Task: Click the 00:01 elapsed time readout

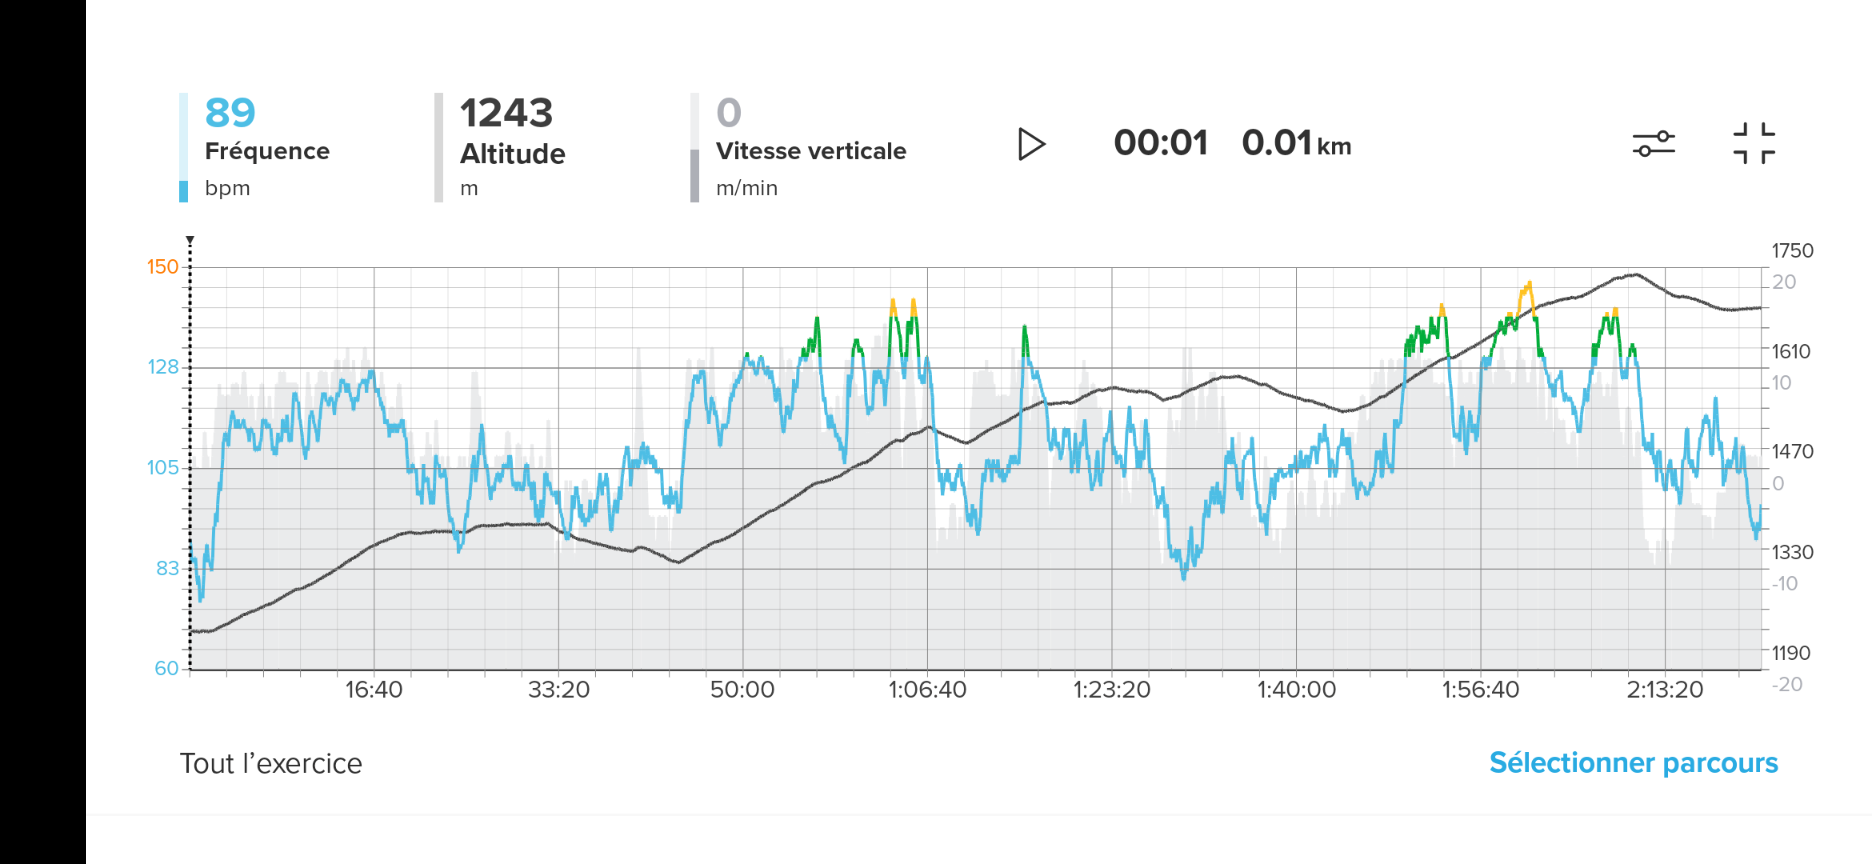Action: [x=1161, y=143]
